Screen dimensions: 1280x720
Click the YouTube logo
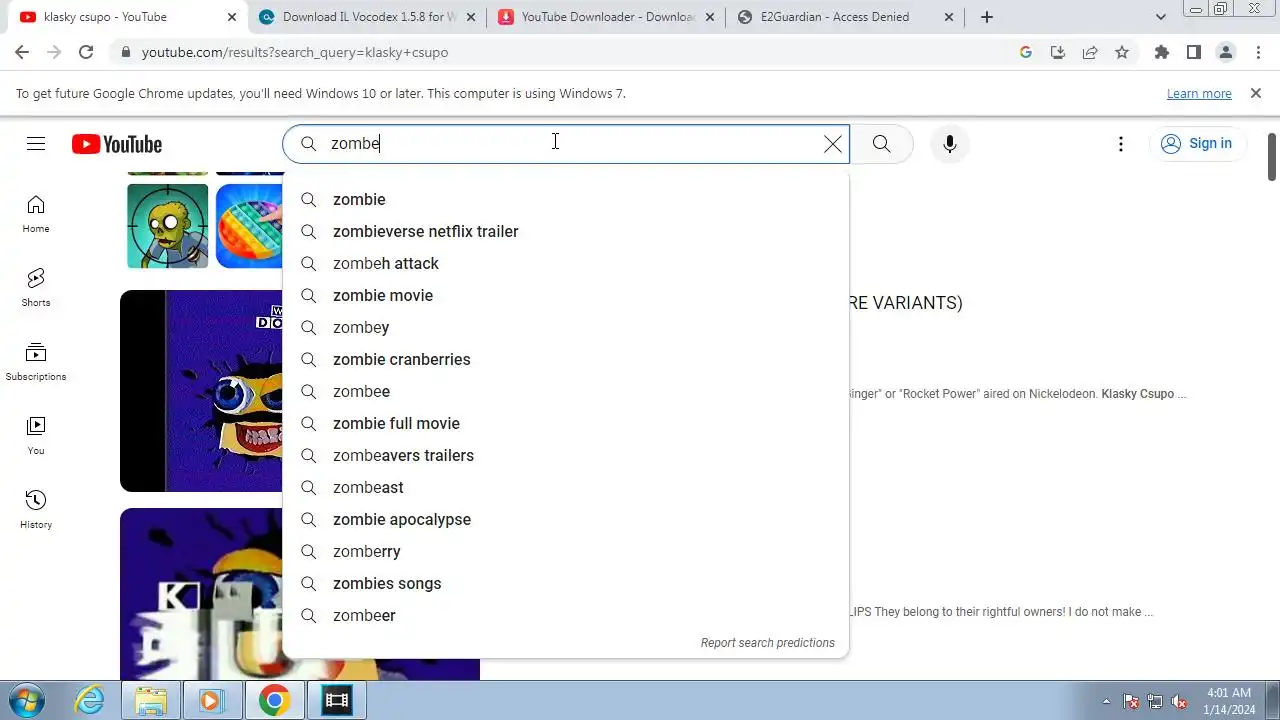click(117, 144)
